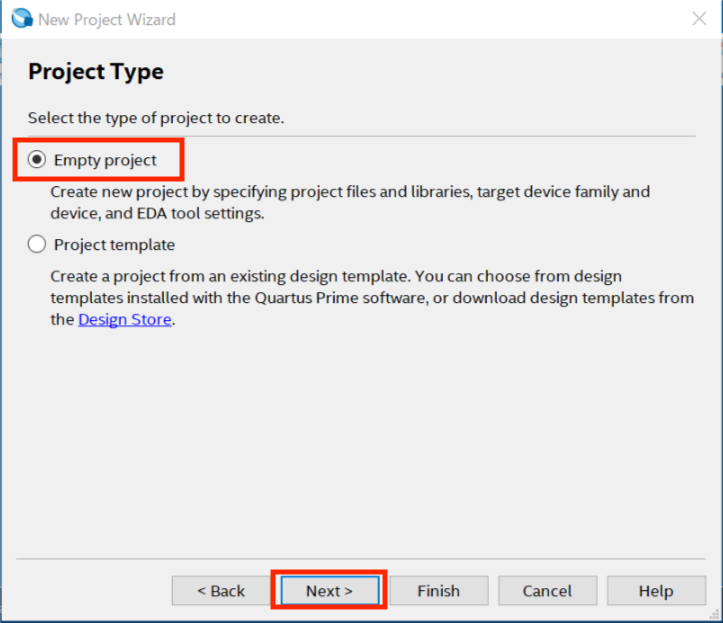This screenshot has height=623, width=723.
Task: Close the New Project Wizard window
Action: click(699, 18)
